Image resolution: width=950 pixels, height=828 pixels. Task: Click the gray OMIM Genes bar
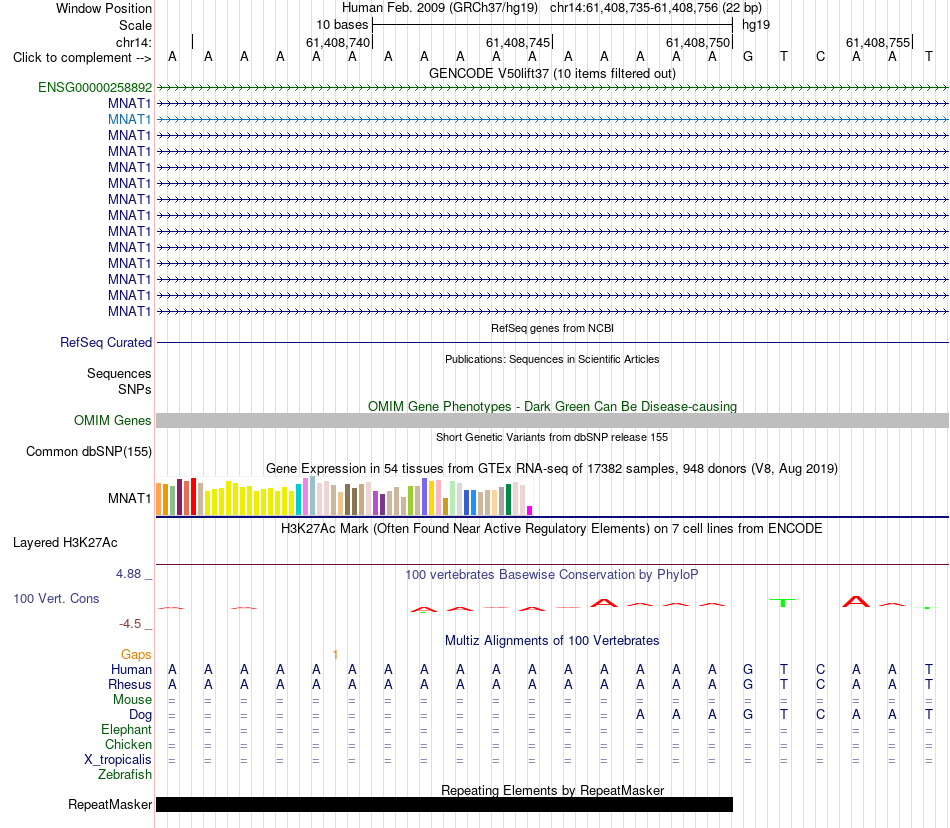[x=553, y=420]
